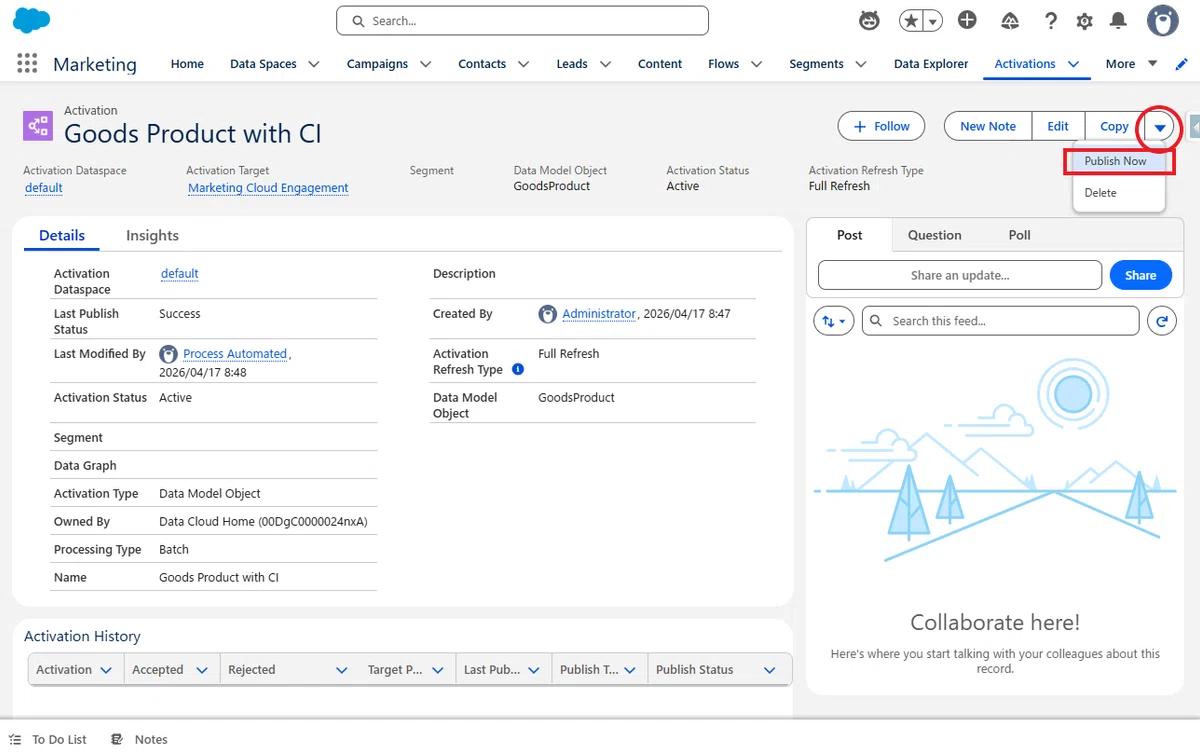
Task: Select the Details tab
Action: point(62,235)
